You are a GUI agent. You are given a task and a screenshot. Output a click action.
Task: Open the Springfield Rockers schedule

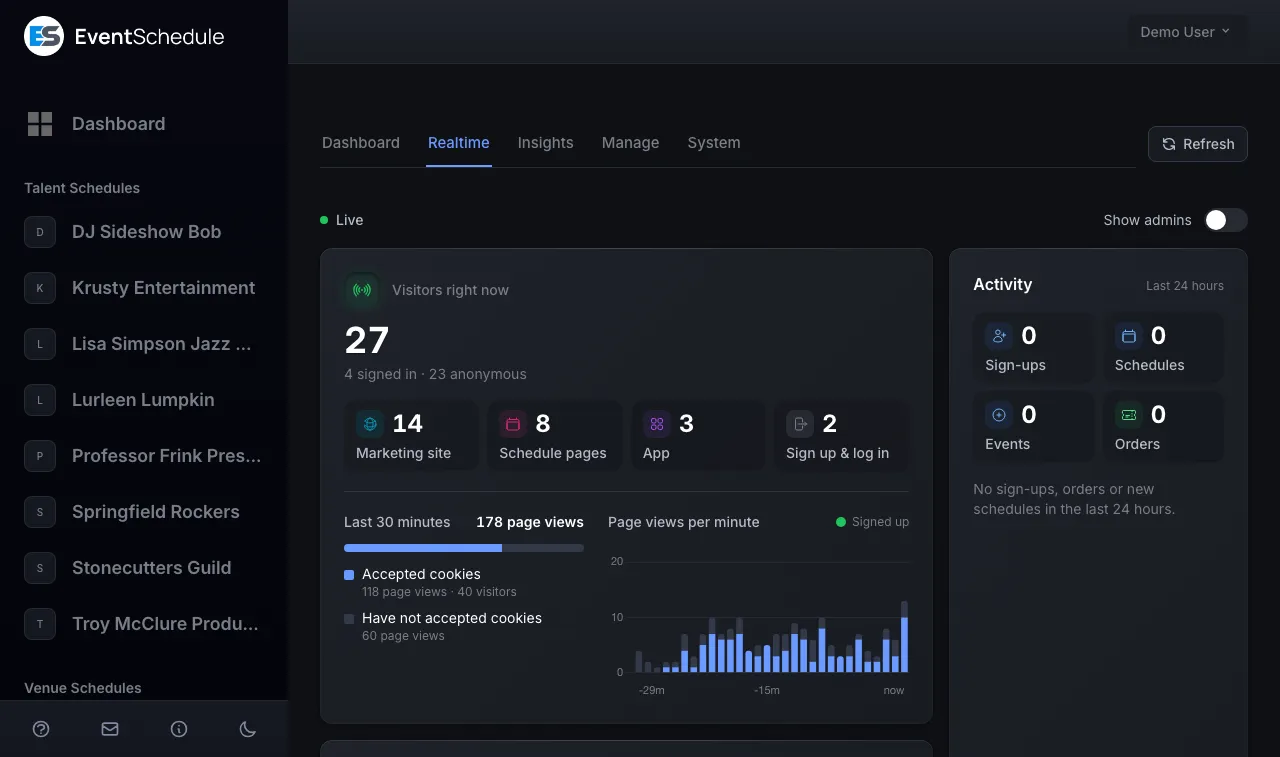(144, 512)
